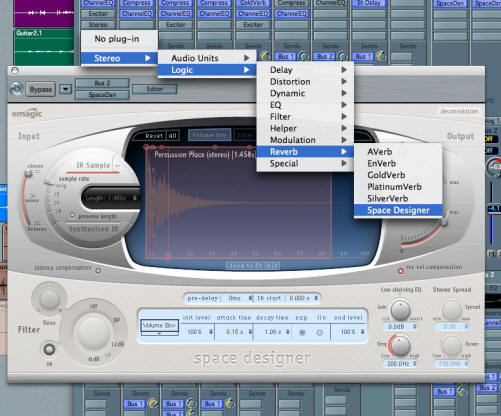
Task: Open the Dynamic plug-in category
Action: [305, 93]
